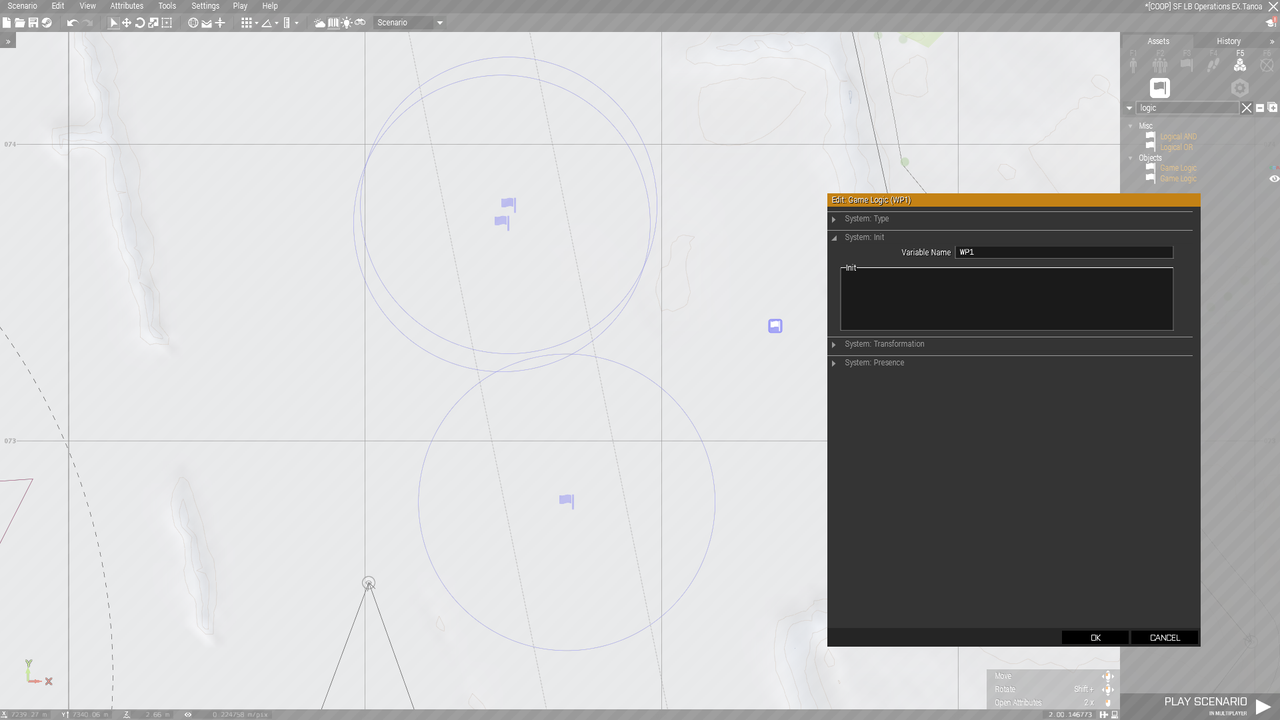
Task: Open the Scenario phase dropdown
Action: click(x=409, y=23)
